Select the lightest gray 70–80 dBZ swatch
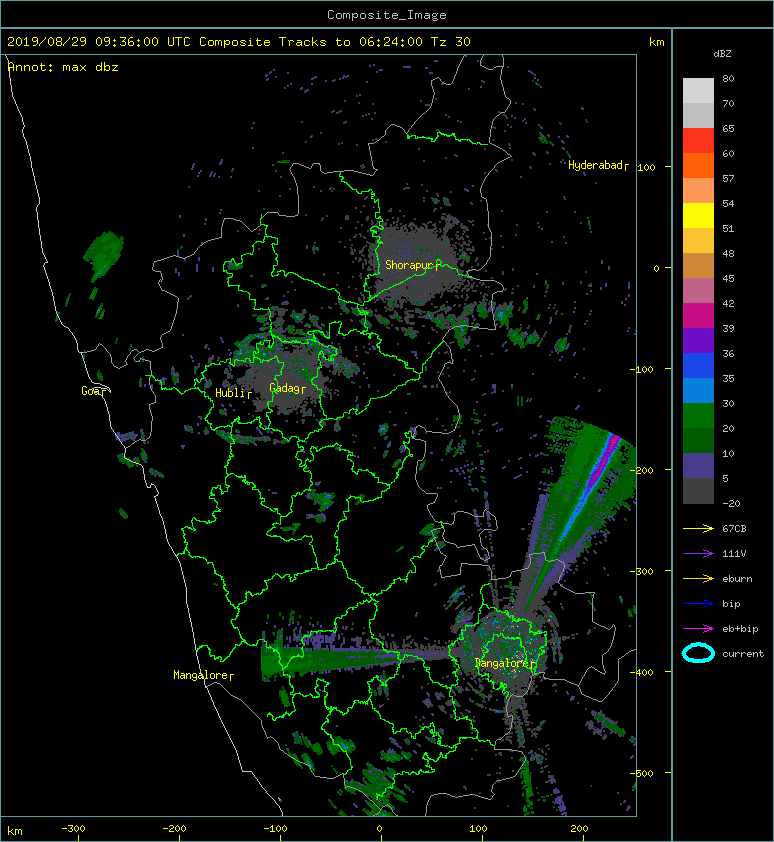Screen dimensions: 774x842 pyautogui.click(x=698, y=91)
